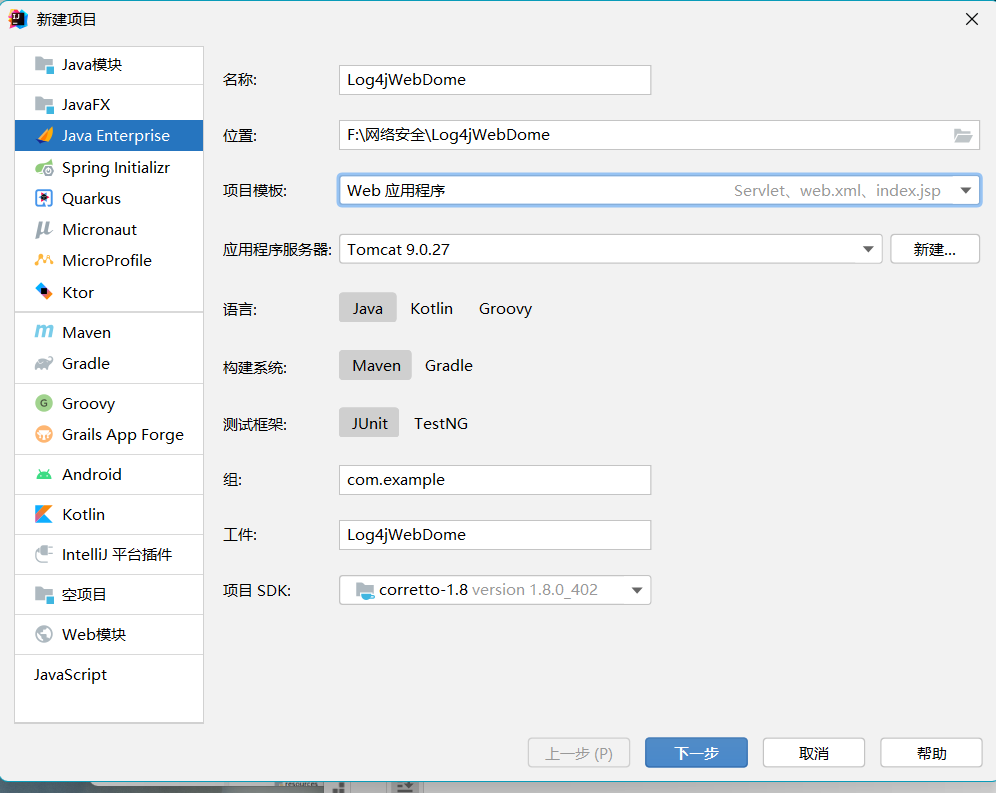Click the 语言 label
The height and width of the screenshot is (793, 996).
pos(239,309)
